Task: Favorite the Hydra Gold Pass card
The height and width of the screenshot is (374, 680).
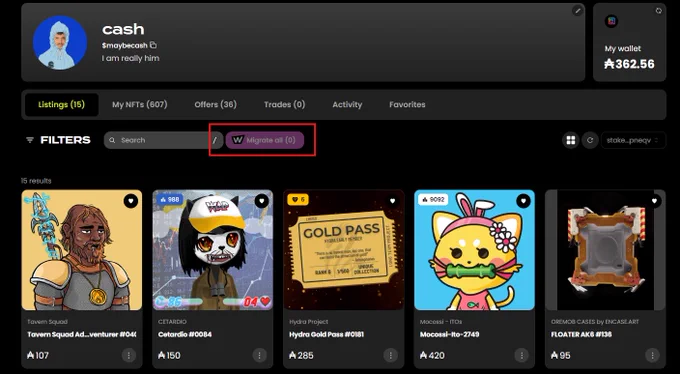Action: [392, 201]
